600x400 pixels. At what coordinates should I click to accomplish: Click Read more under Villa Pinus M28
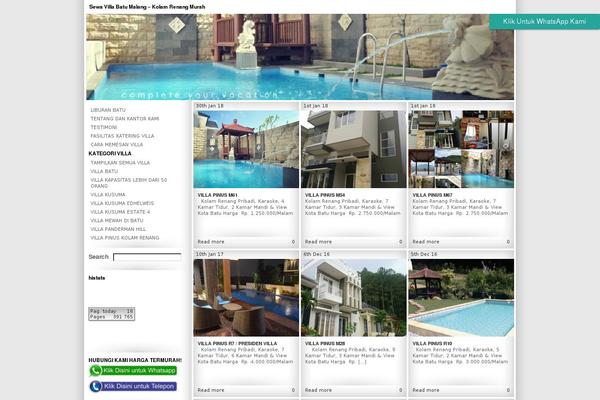[318, 390]
